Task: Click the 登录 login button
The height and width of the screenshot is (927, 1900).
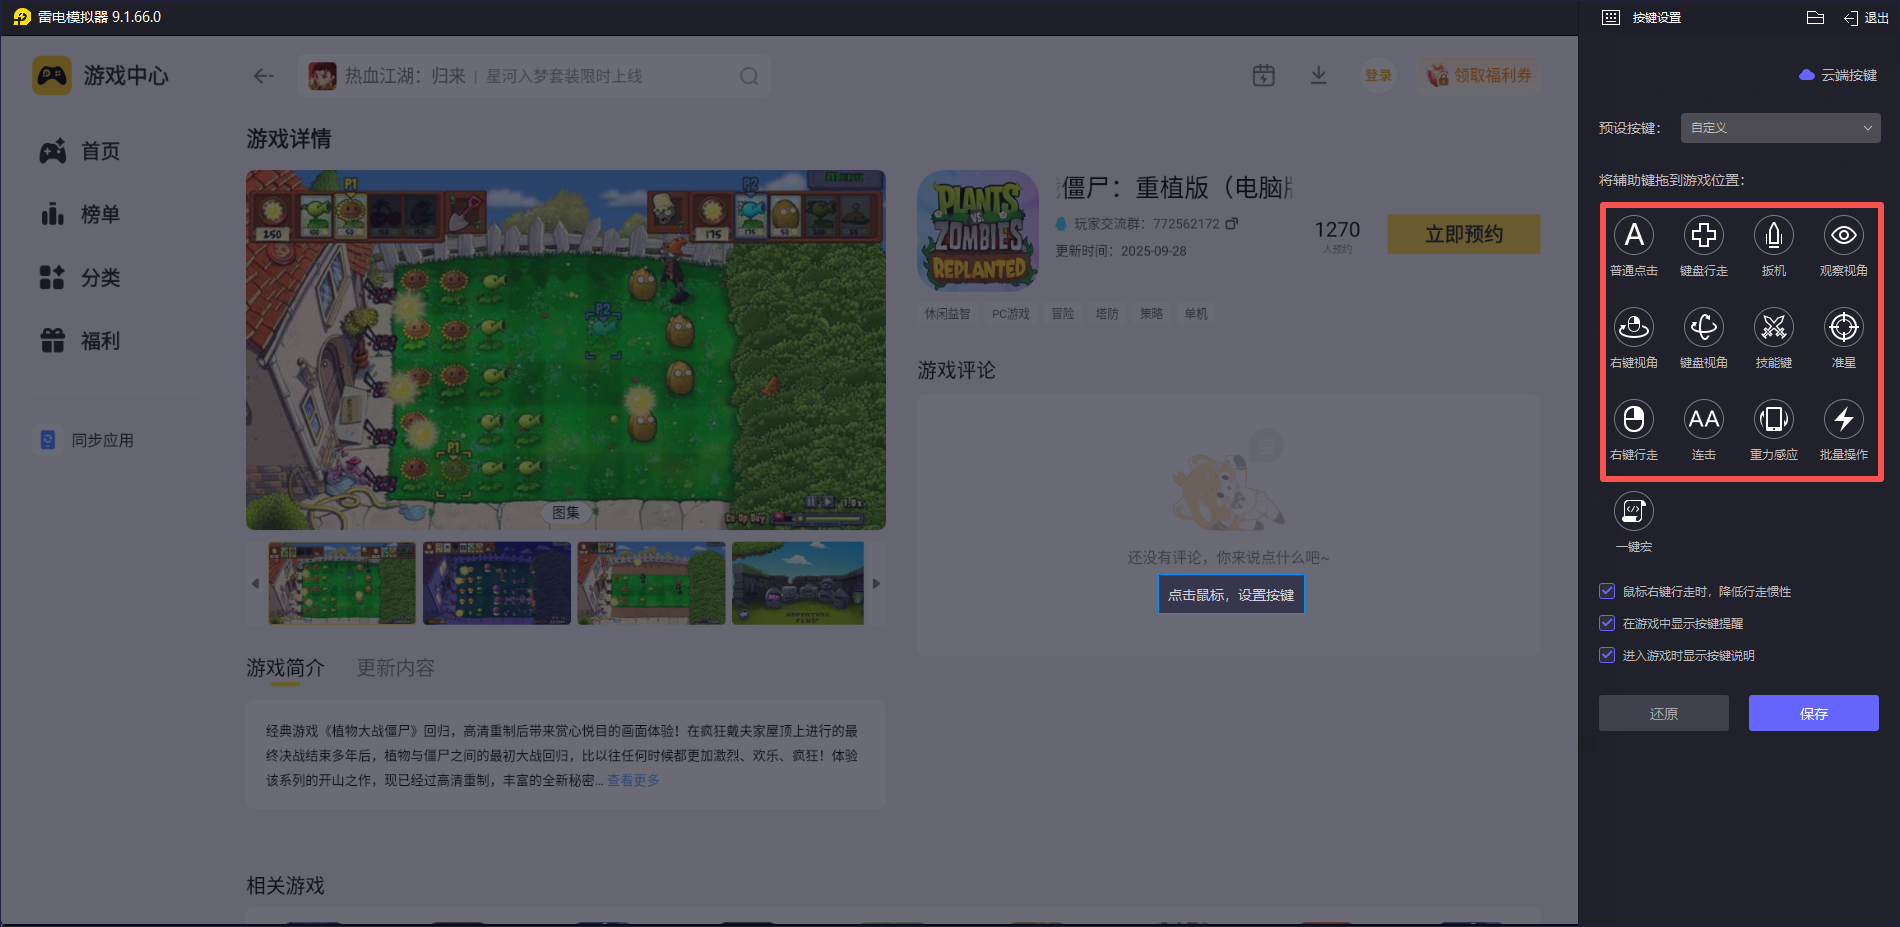Action: (x=1379, y=75)
